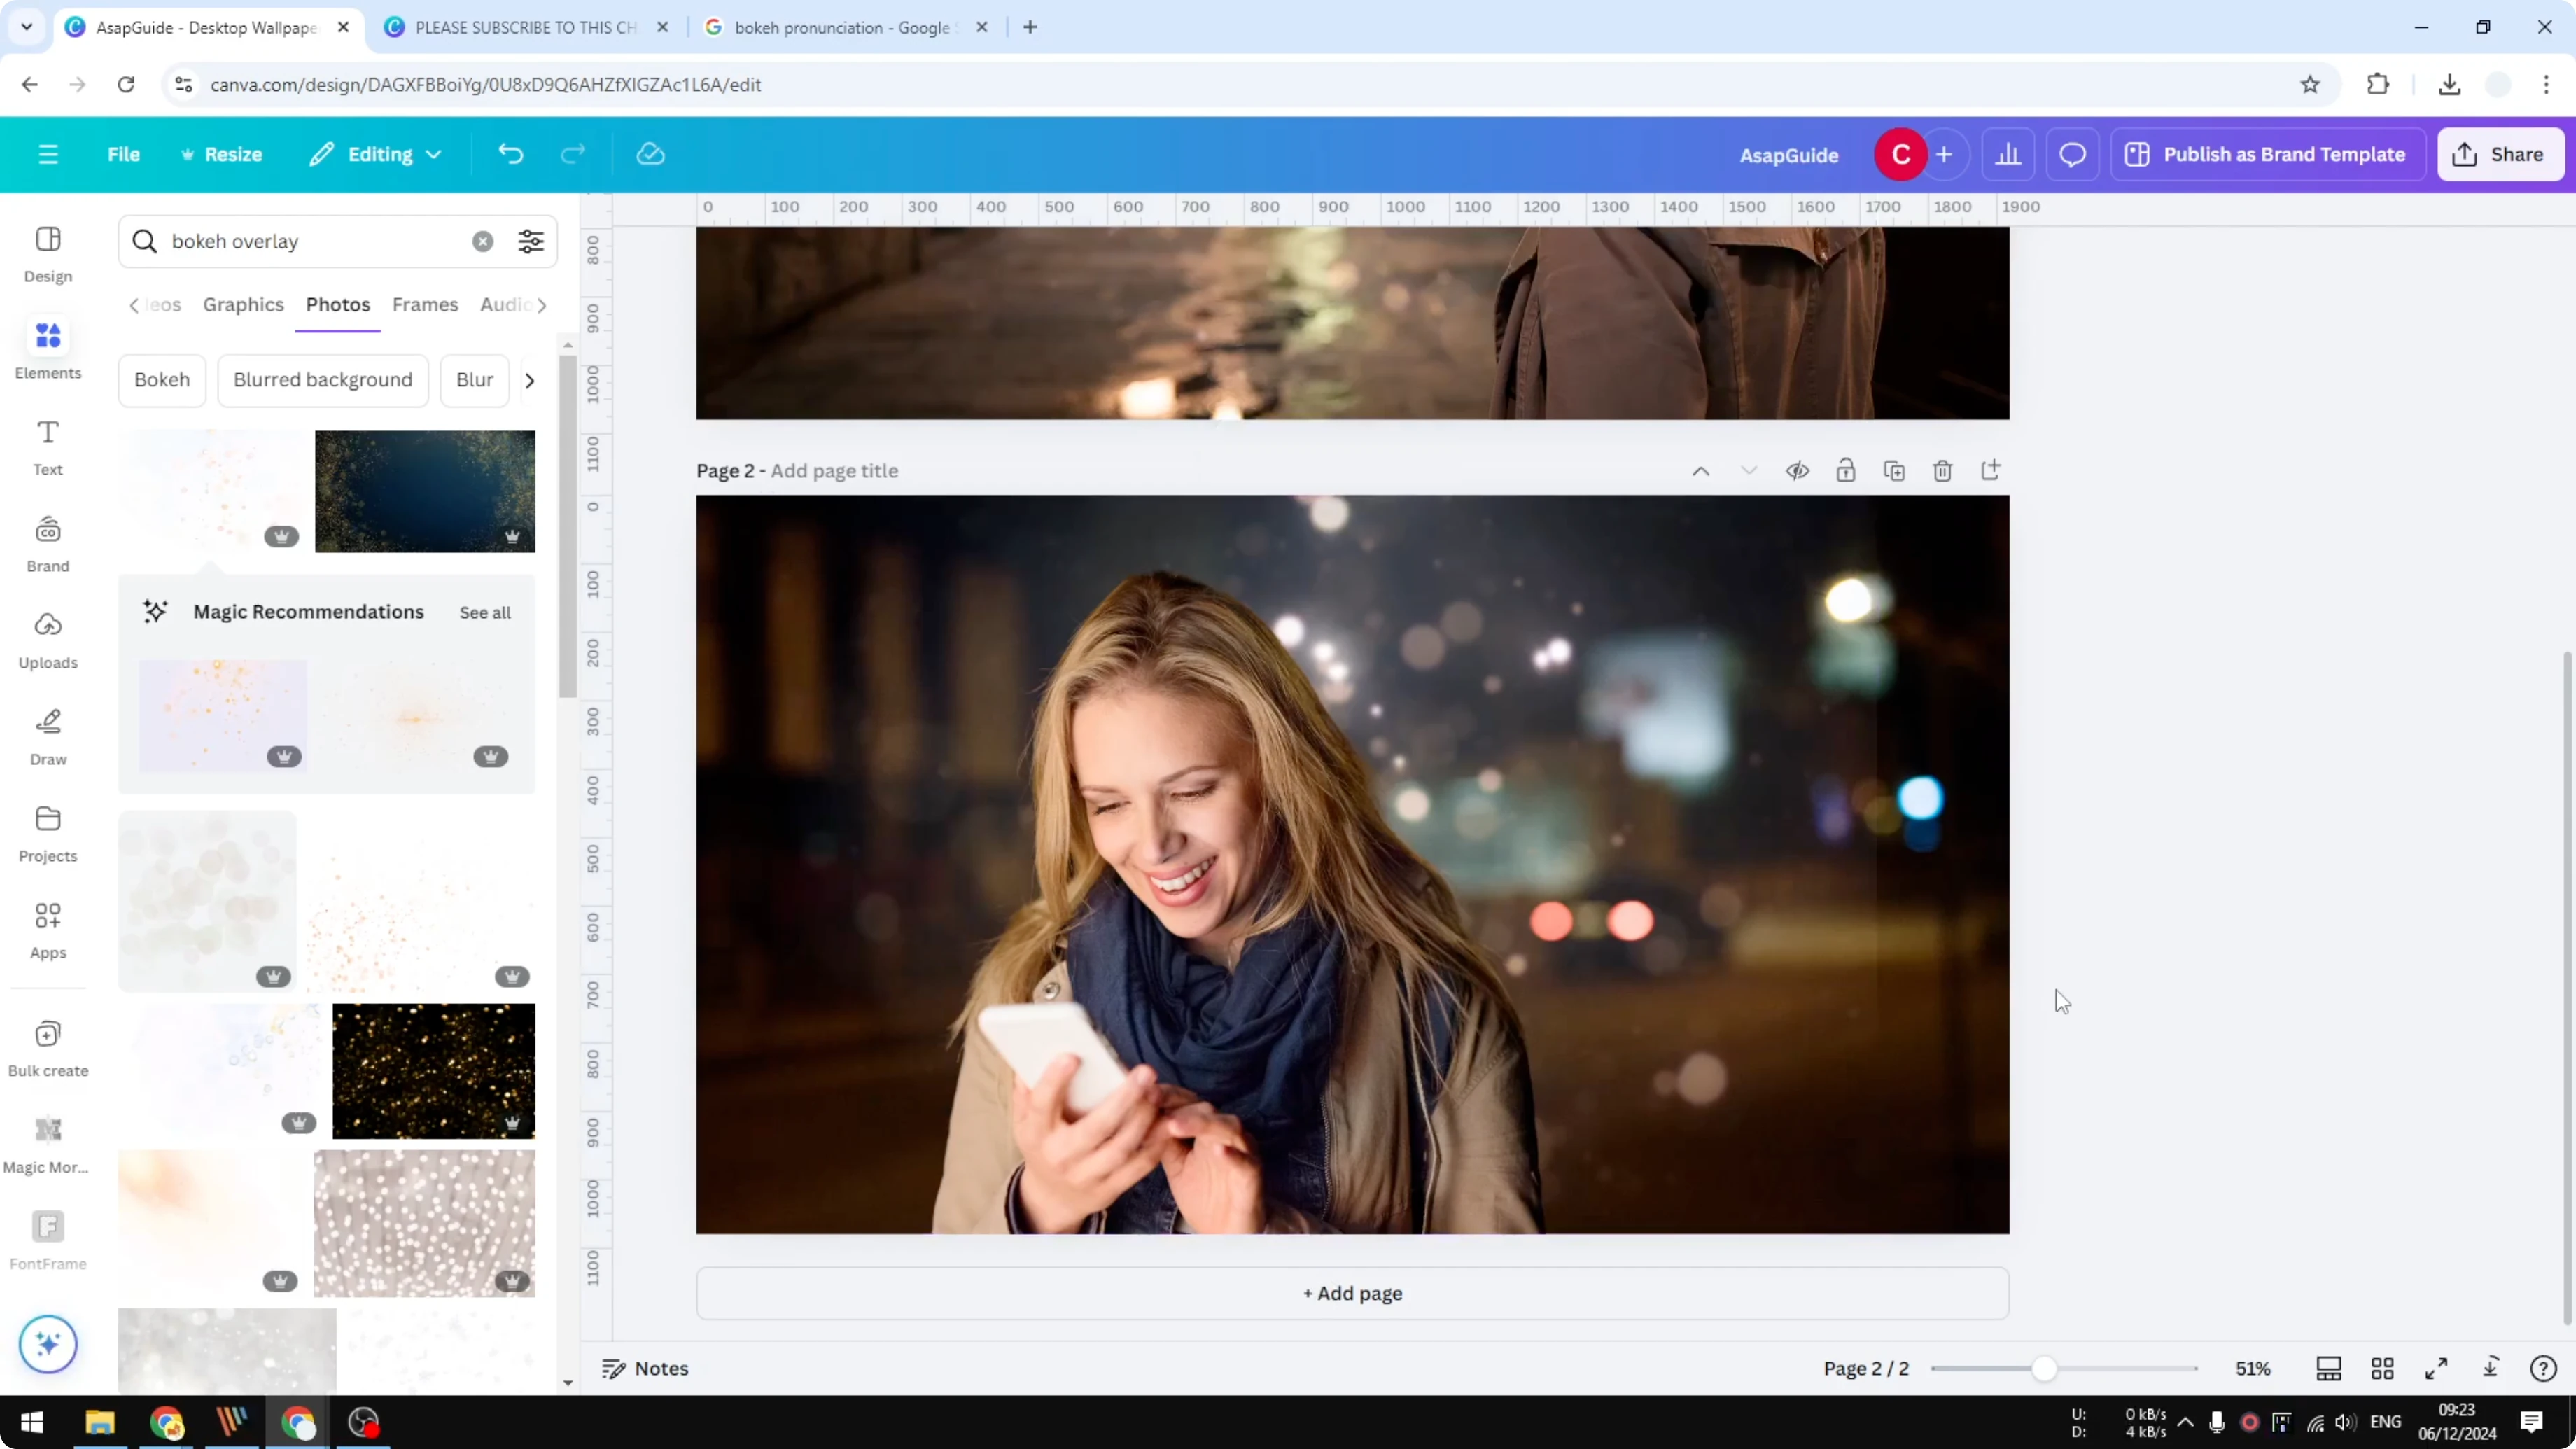Viewport: 2576px width, 1449px height.
Task: Switch to the Graphics tab
Action: [x=243, y=305]
